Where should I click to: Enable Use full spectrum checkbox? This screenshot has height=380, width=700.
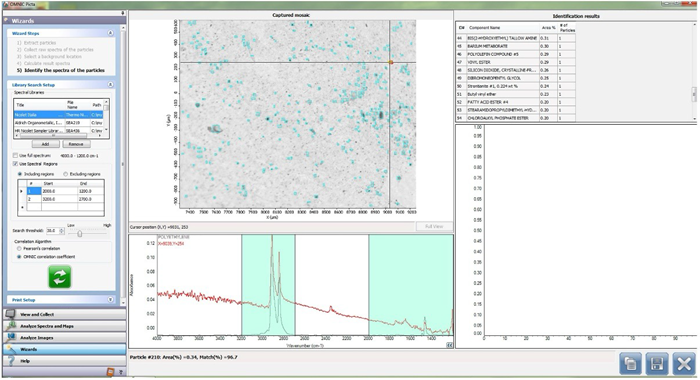[x=15, y=155]
